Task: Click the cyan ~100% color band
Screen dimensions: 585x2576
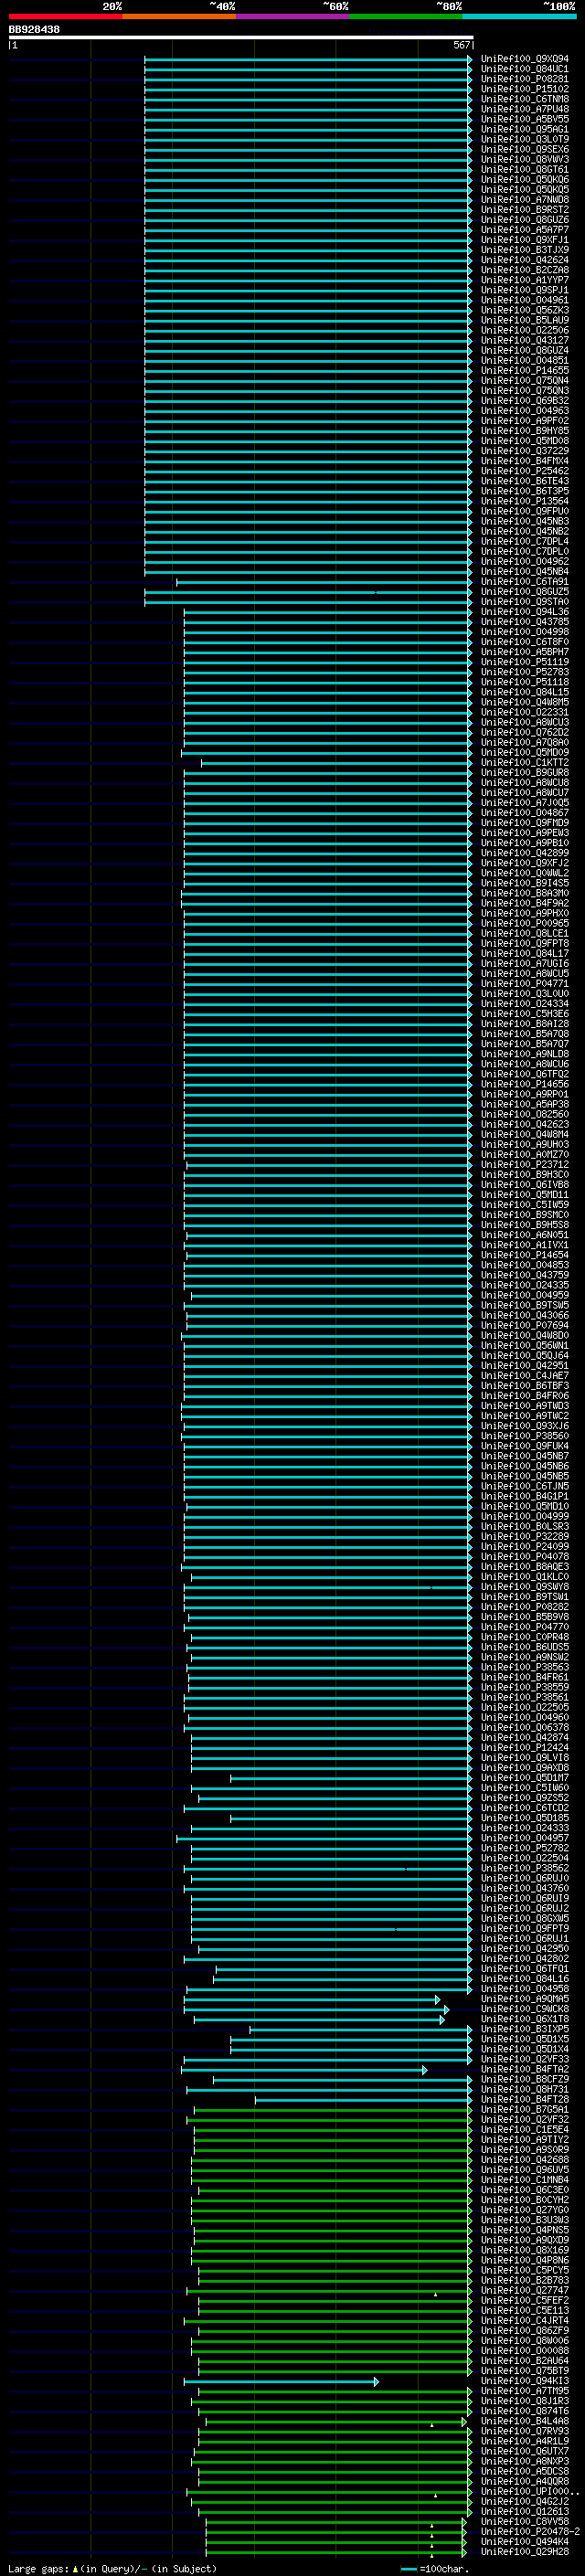Action: (519, 16)
